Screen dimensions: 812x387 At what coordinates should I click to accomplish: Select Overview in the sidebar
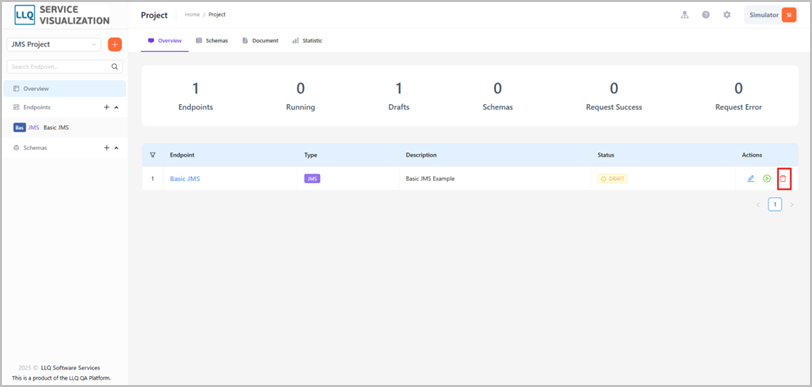[64, 89]
